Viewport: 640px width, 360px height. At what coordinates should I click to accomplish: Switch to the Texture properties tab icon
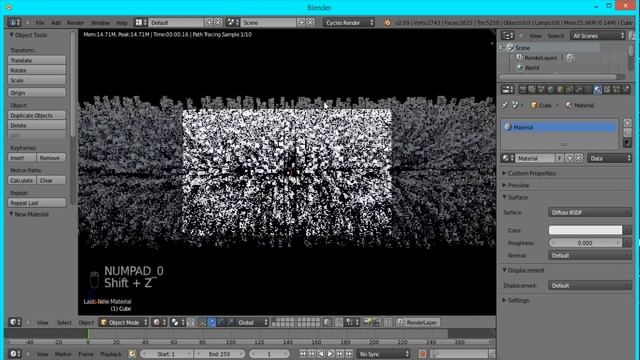click(607, 89)
